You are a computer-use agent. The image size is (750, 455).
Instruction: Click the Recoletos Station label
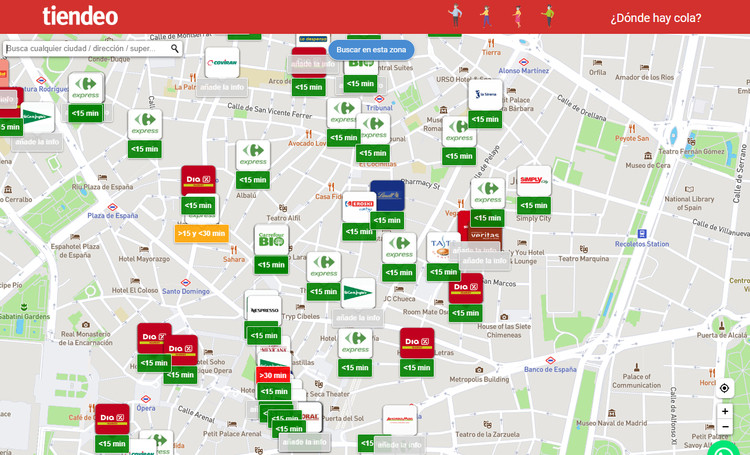click(642, 244)
